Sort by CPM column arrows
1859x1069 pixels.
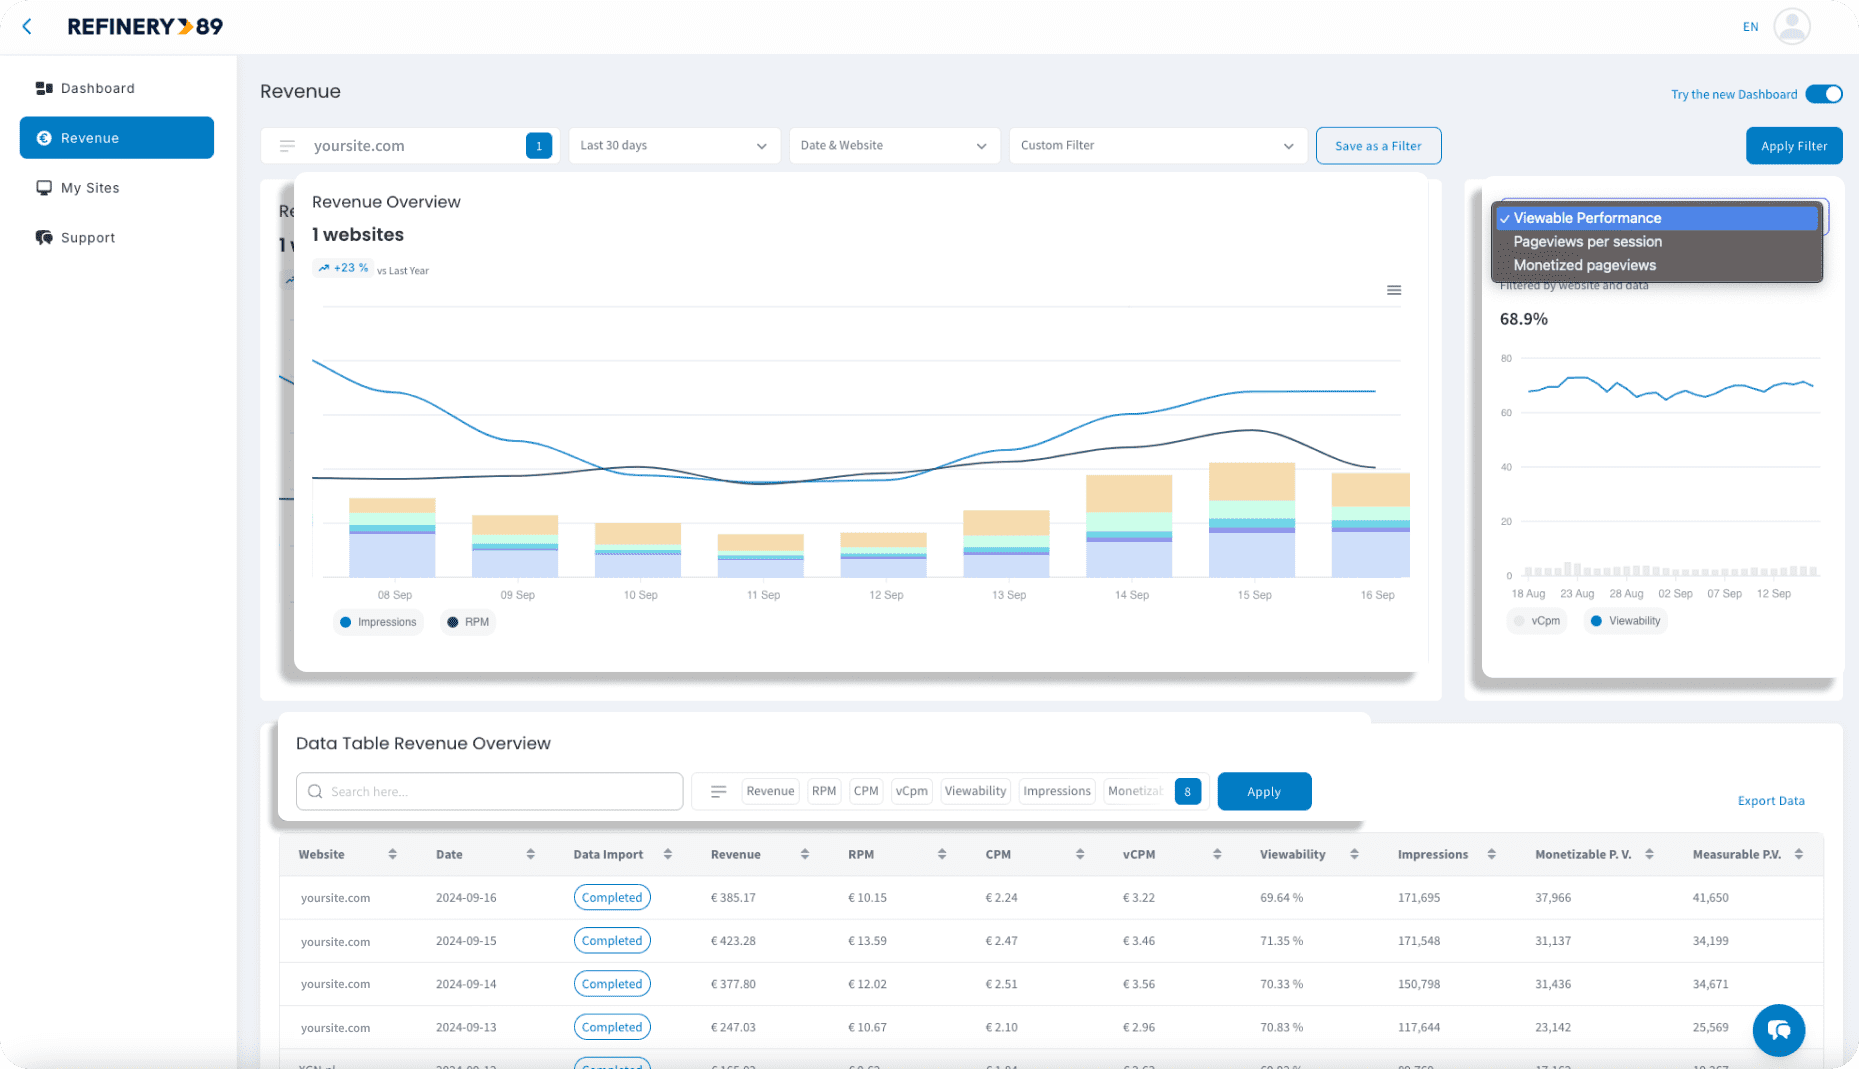pos(1080,854)
